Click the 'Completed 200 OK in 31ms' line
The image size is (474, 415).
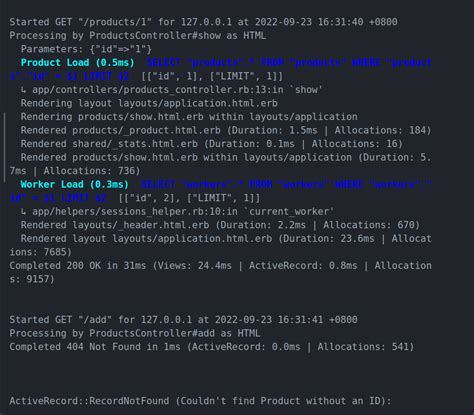[220, 273]
